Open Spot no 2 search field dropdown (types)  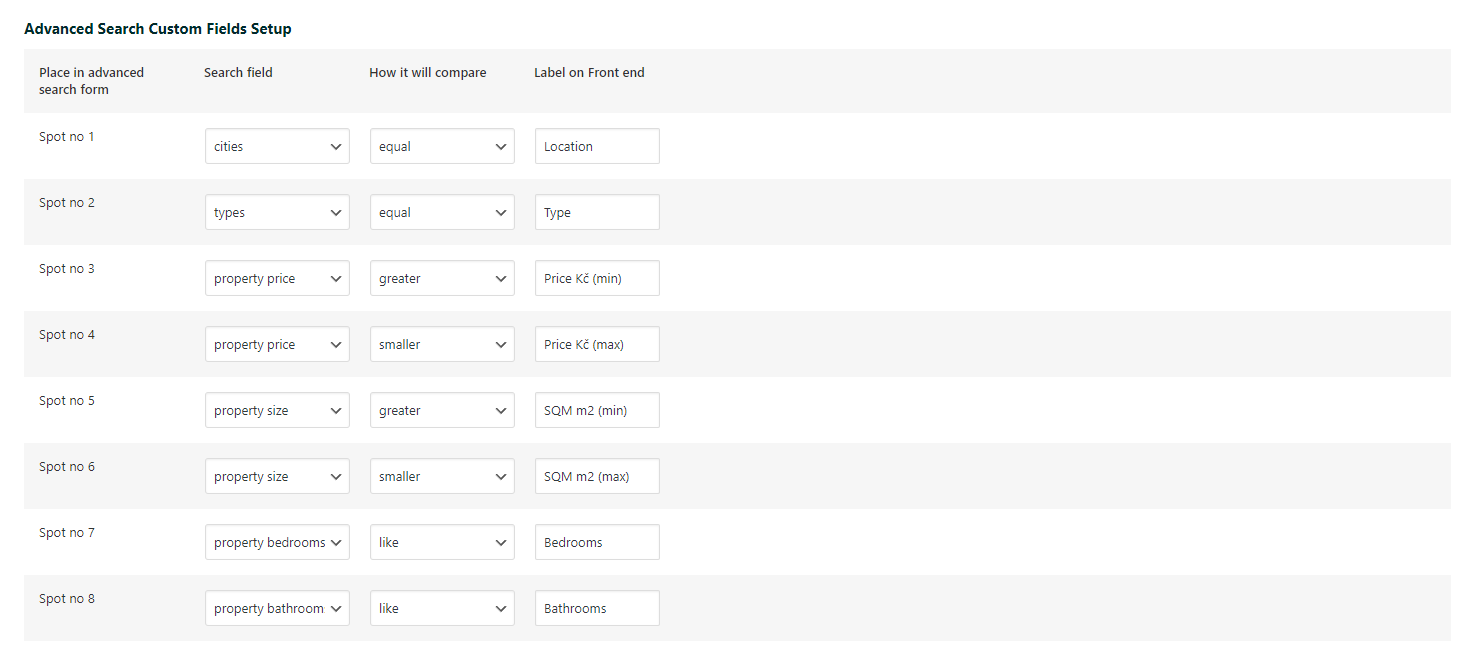click(x=277, y=212)
